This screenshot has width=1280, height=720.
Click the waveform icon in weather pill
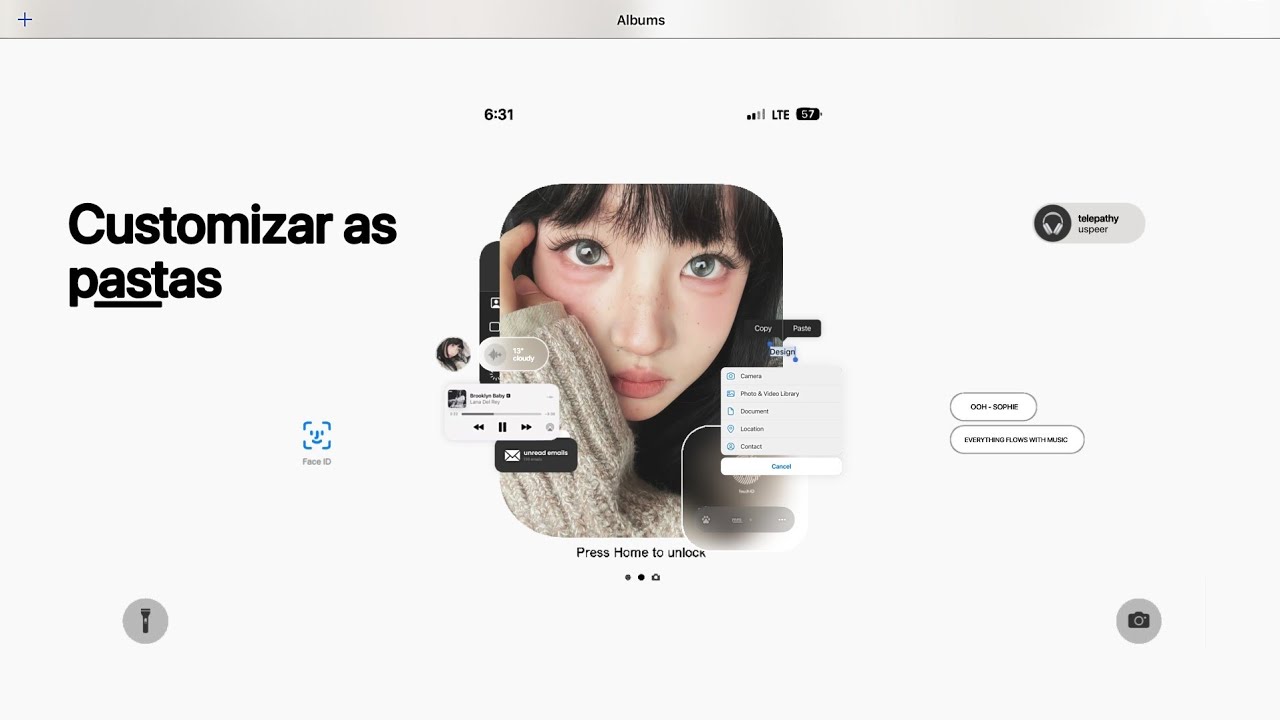tap(494, 354)
